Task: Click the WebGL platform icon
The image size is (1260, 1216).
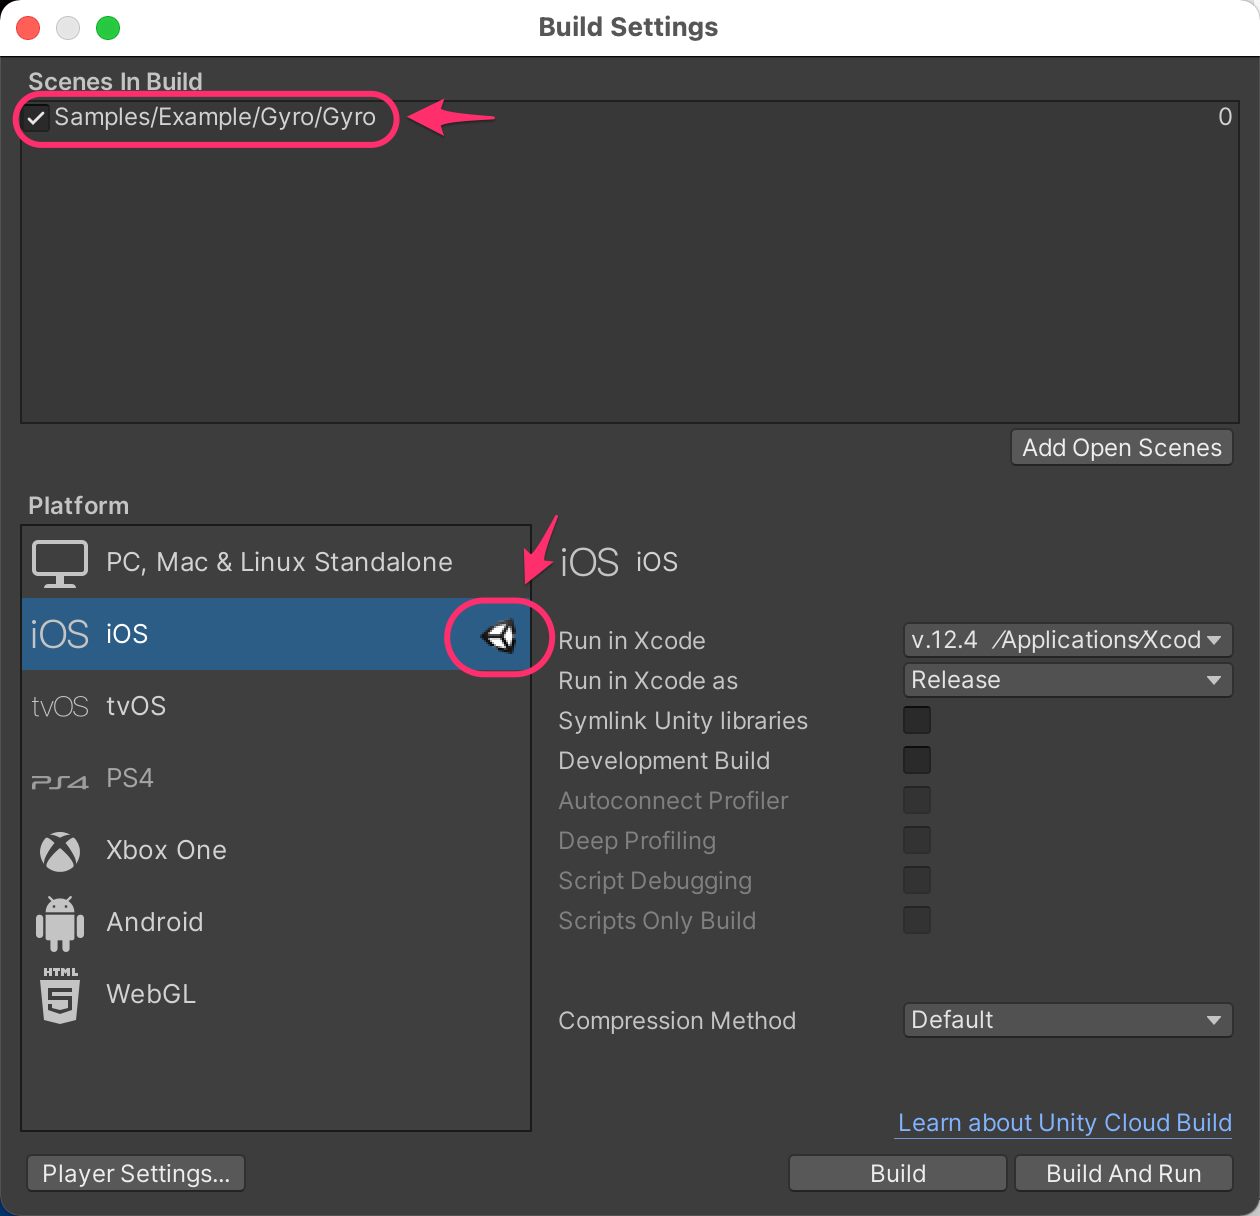Action: [x=60, y=994]
